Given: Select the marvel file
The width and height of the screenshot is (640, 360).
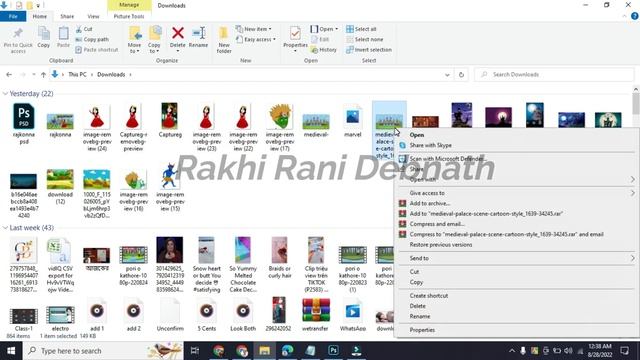Looking at the screenshot, I should coord(353,120).
